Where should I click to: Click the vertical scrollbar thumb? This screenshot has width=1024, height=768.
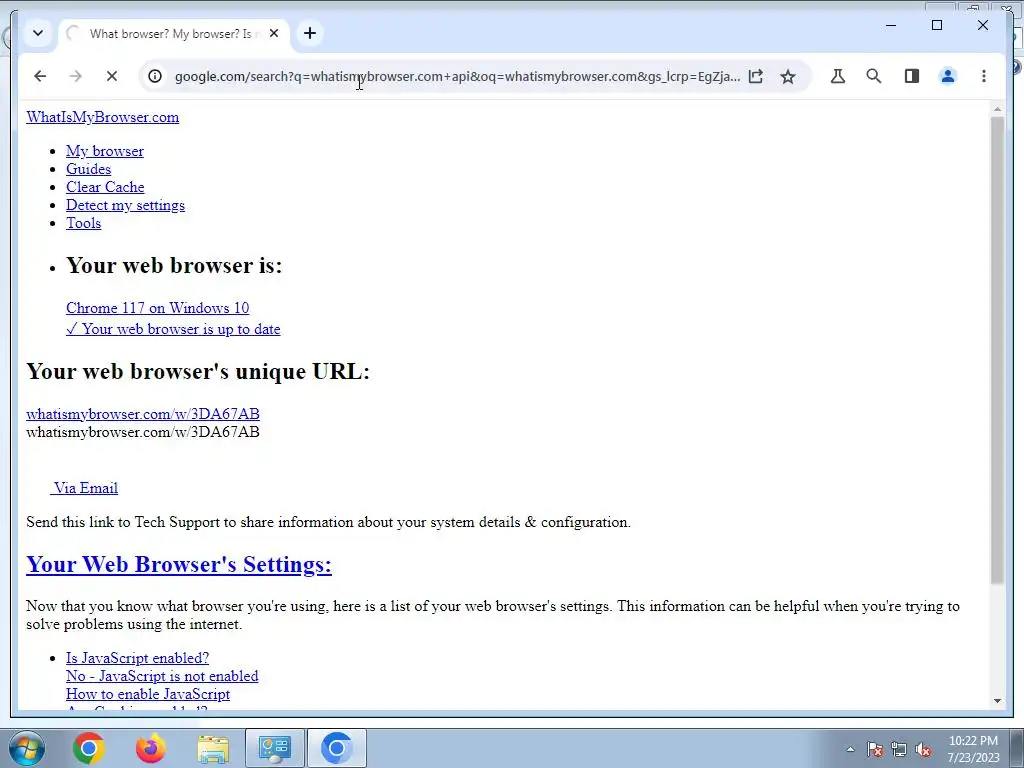click(x=997, y=350)
